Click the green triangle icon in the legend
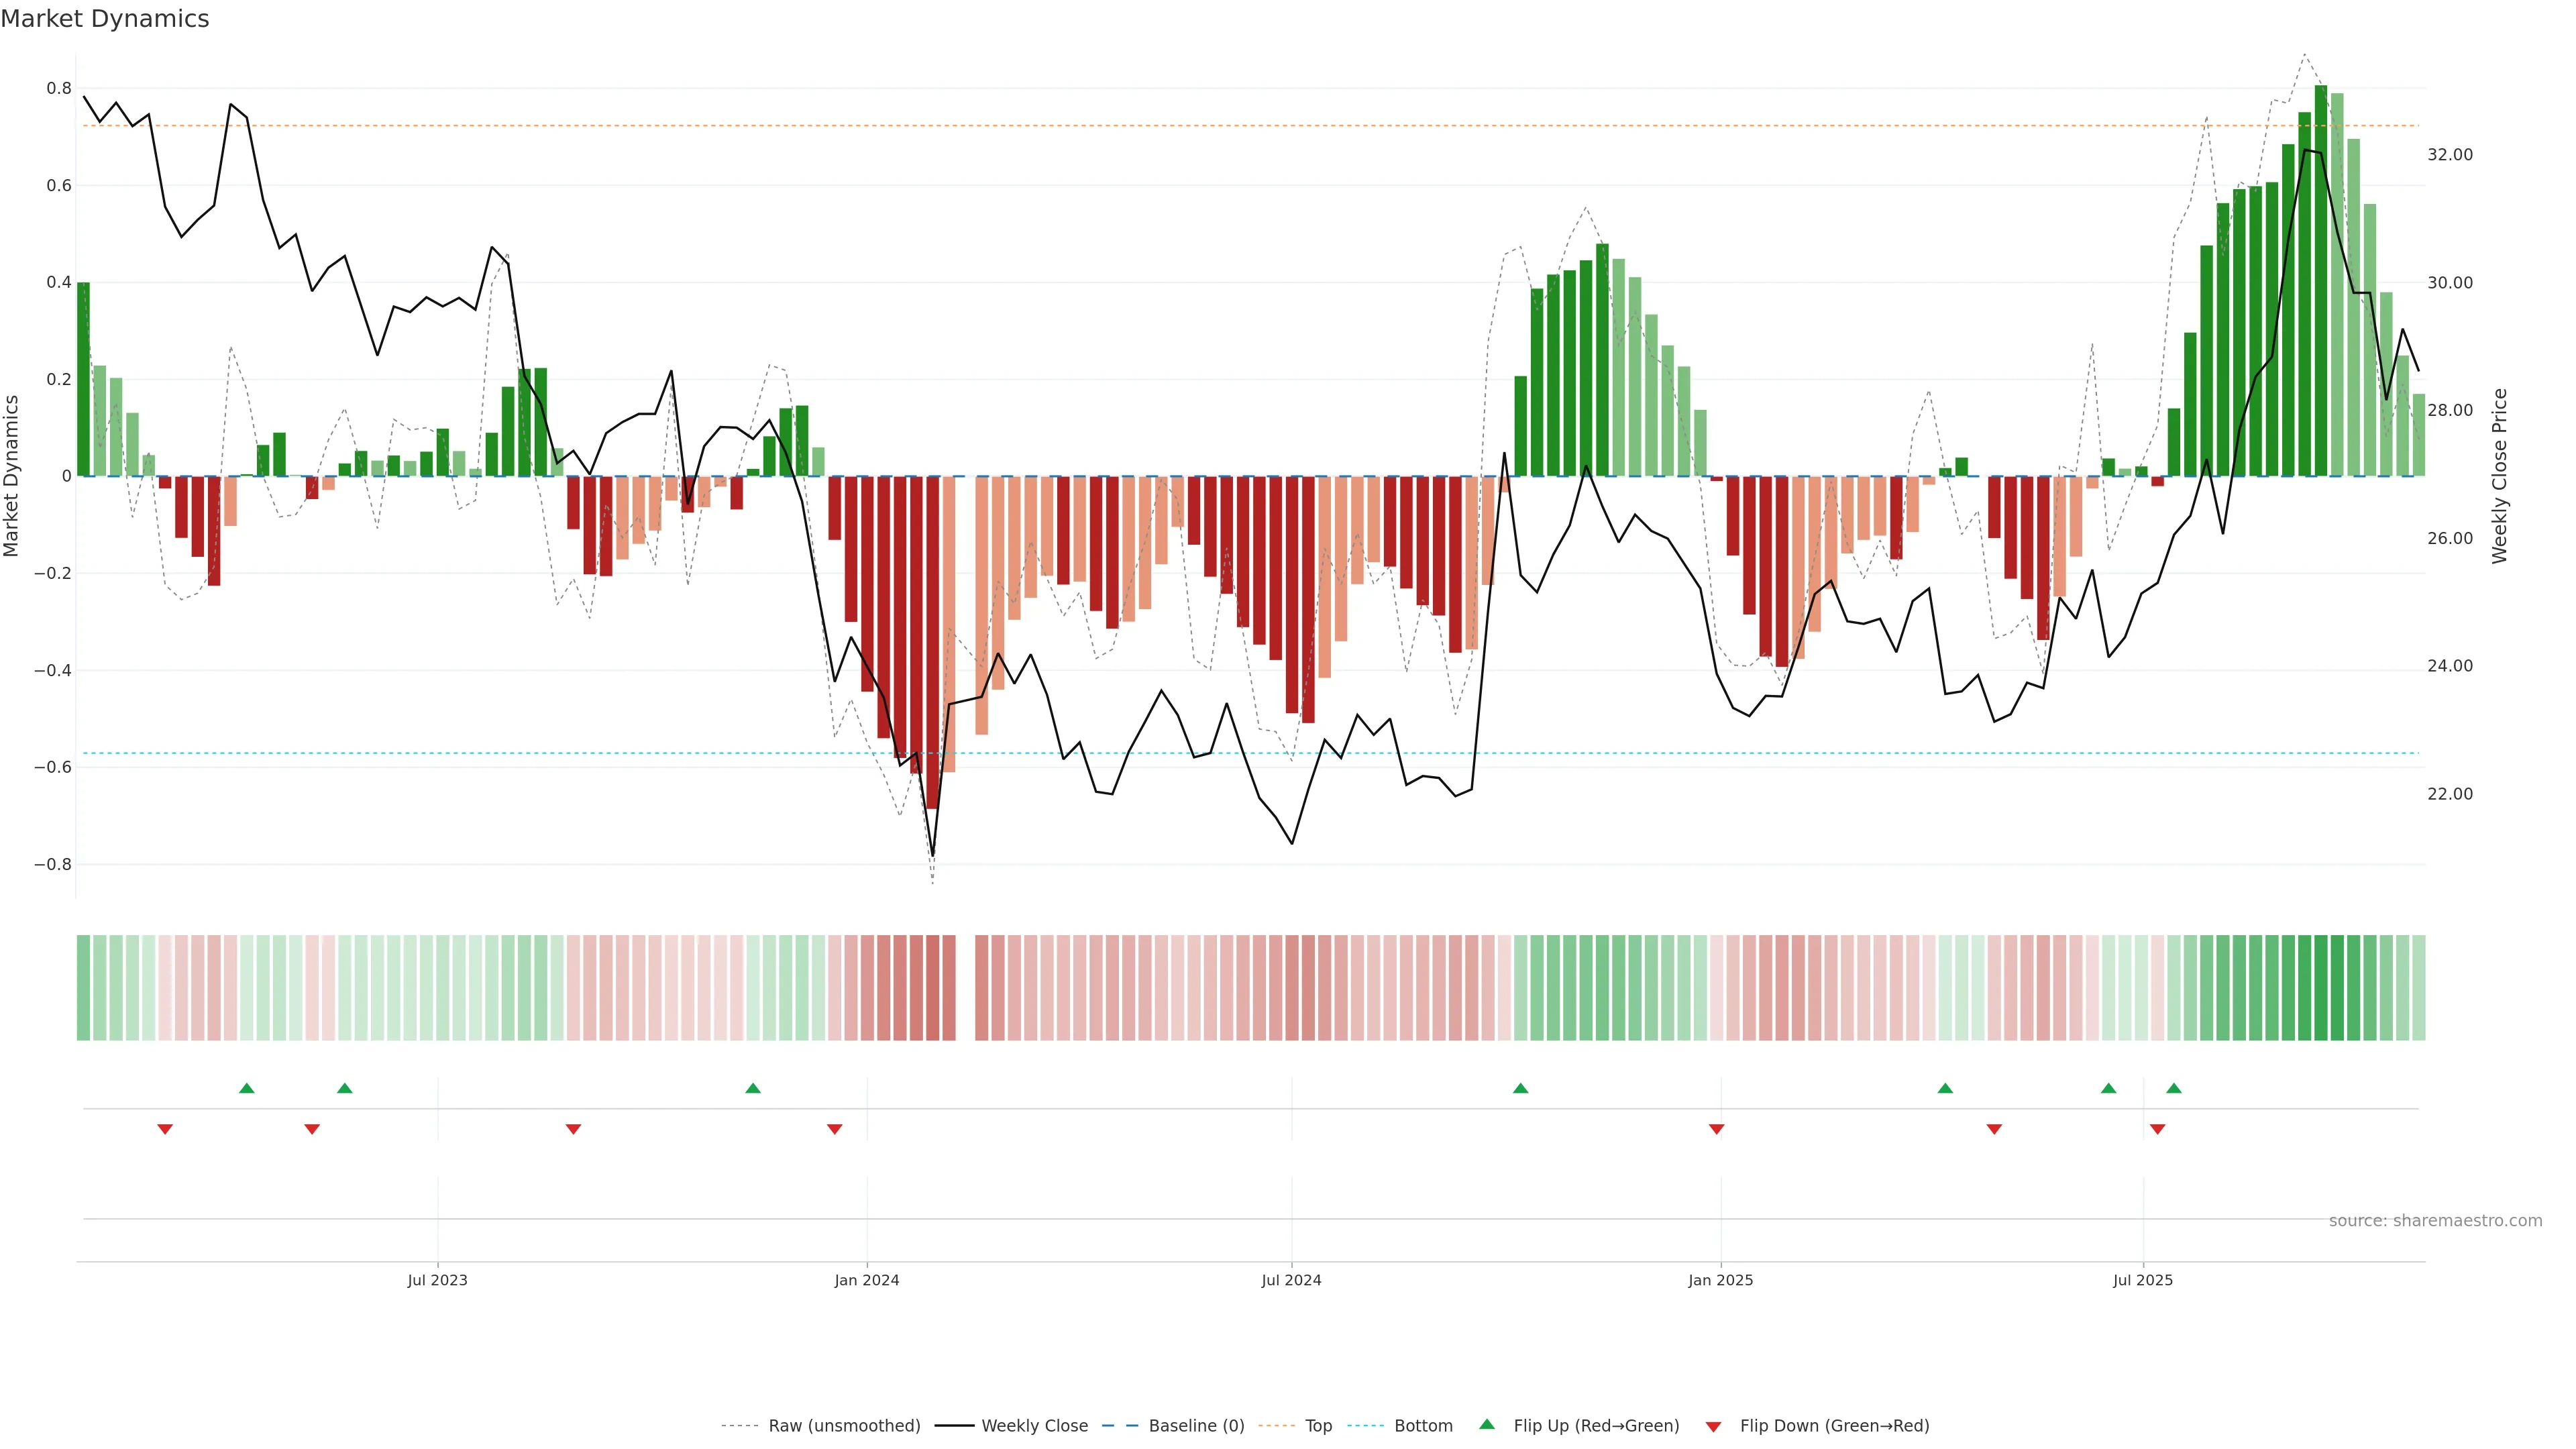Screen dimensions: 2576x1449 [1487, 1424]
